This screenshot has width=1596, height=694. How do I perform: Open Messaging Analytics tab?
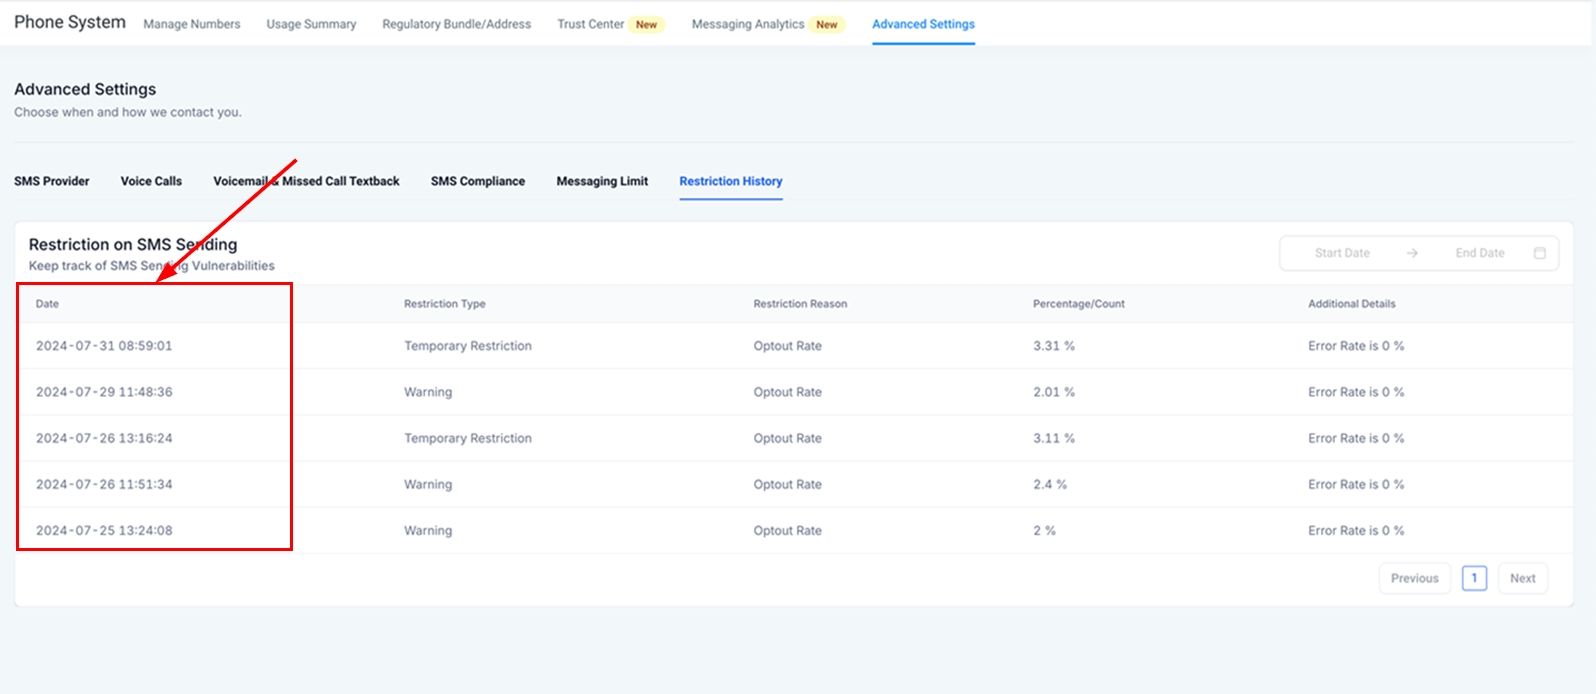[748, 24]
